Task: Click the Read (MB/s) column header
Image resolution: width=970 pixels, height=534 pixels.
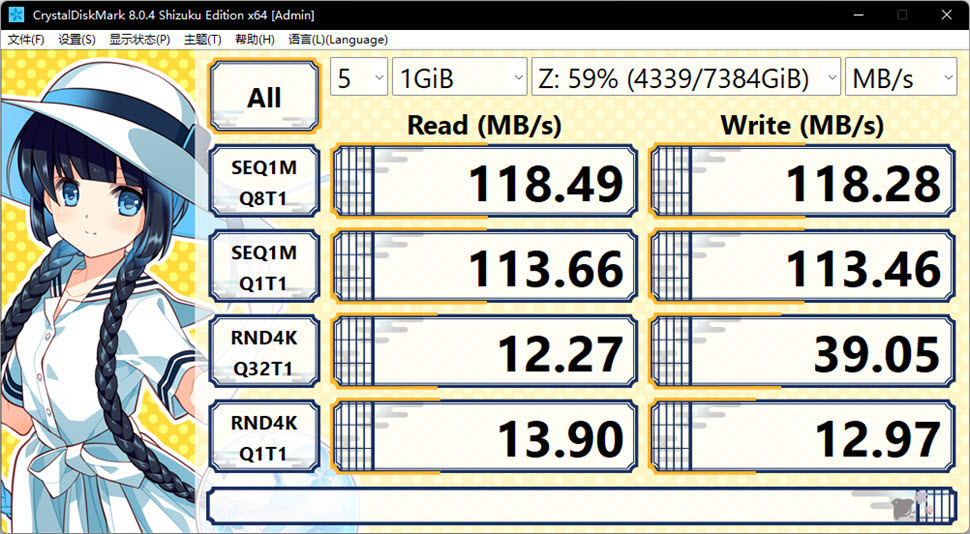Action: [484, 126]
